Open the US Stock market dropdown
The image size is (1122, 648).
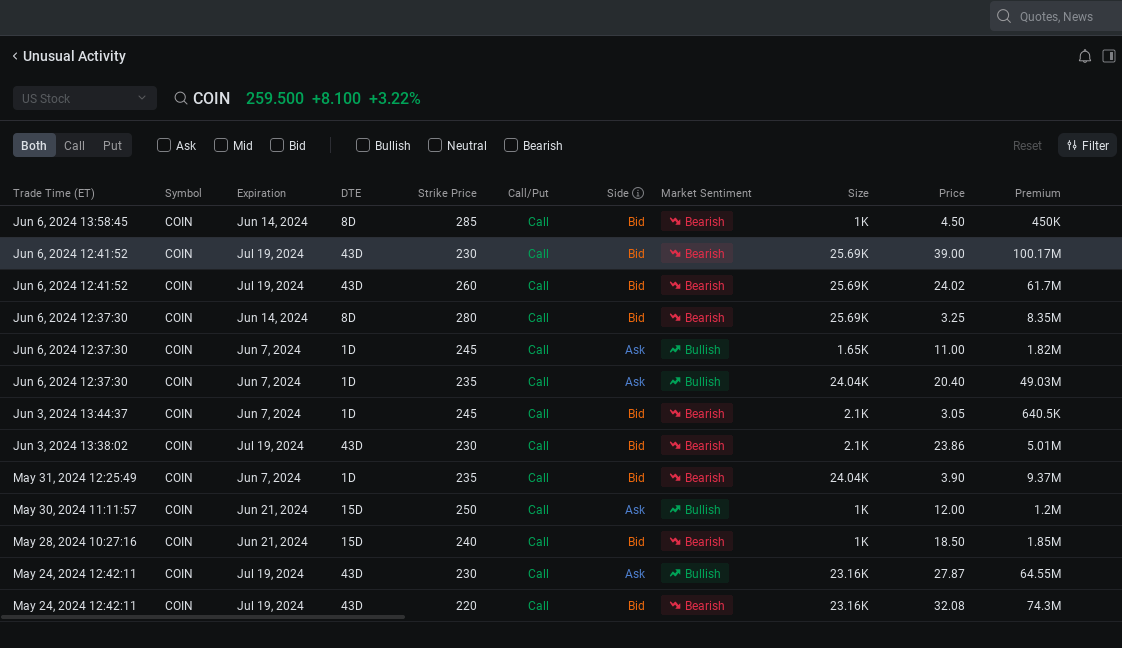[84, 98]
